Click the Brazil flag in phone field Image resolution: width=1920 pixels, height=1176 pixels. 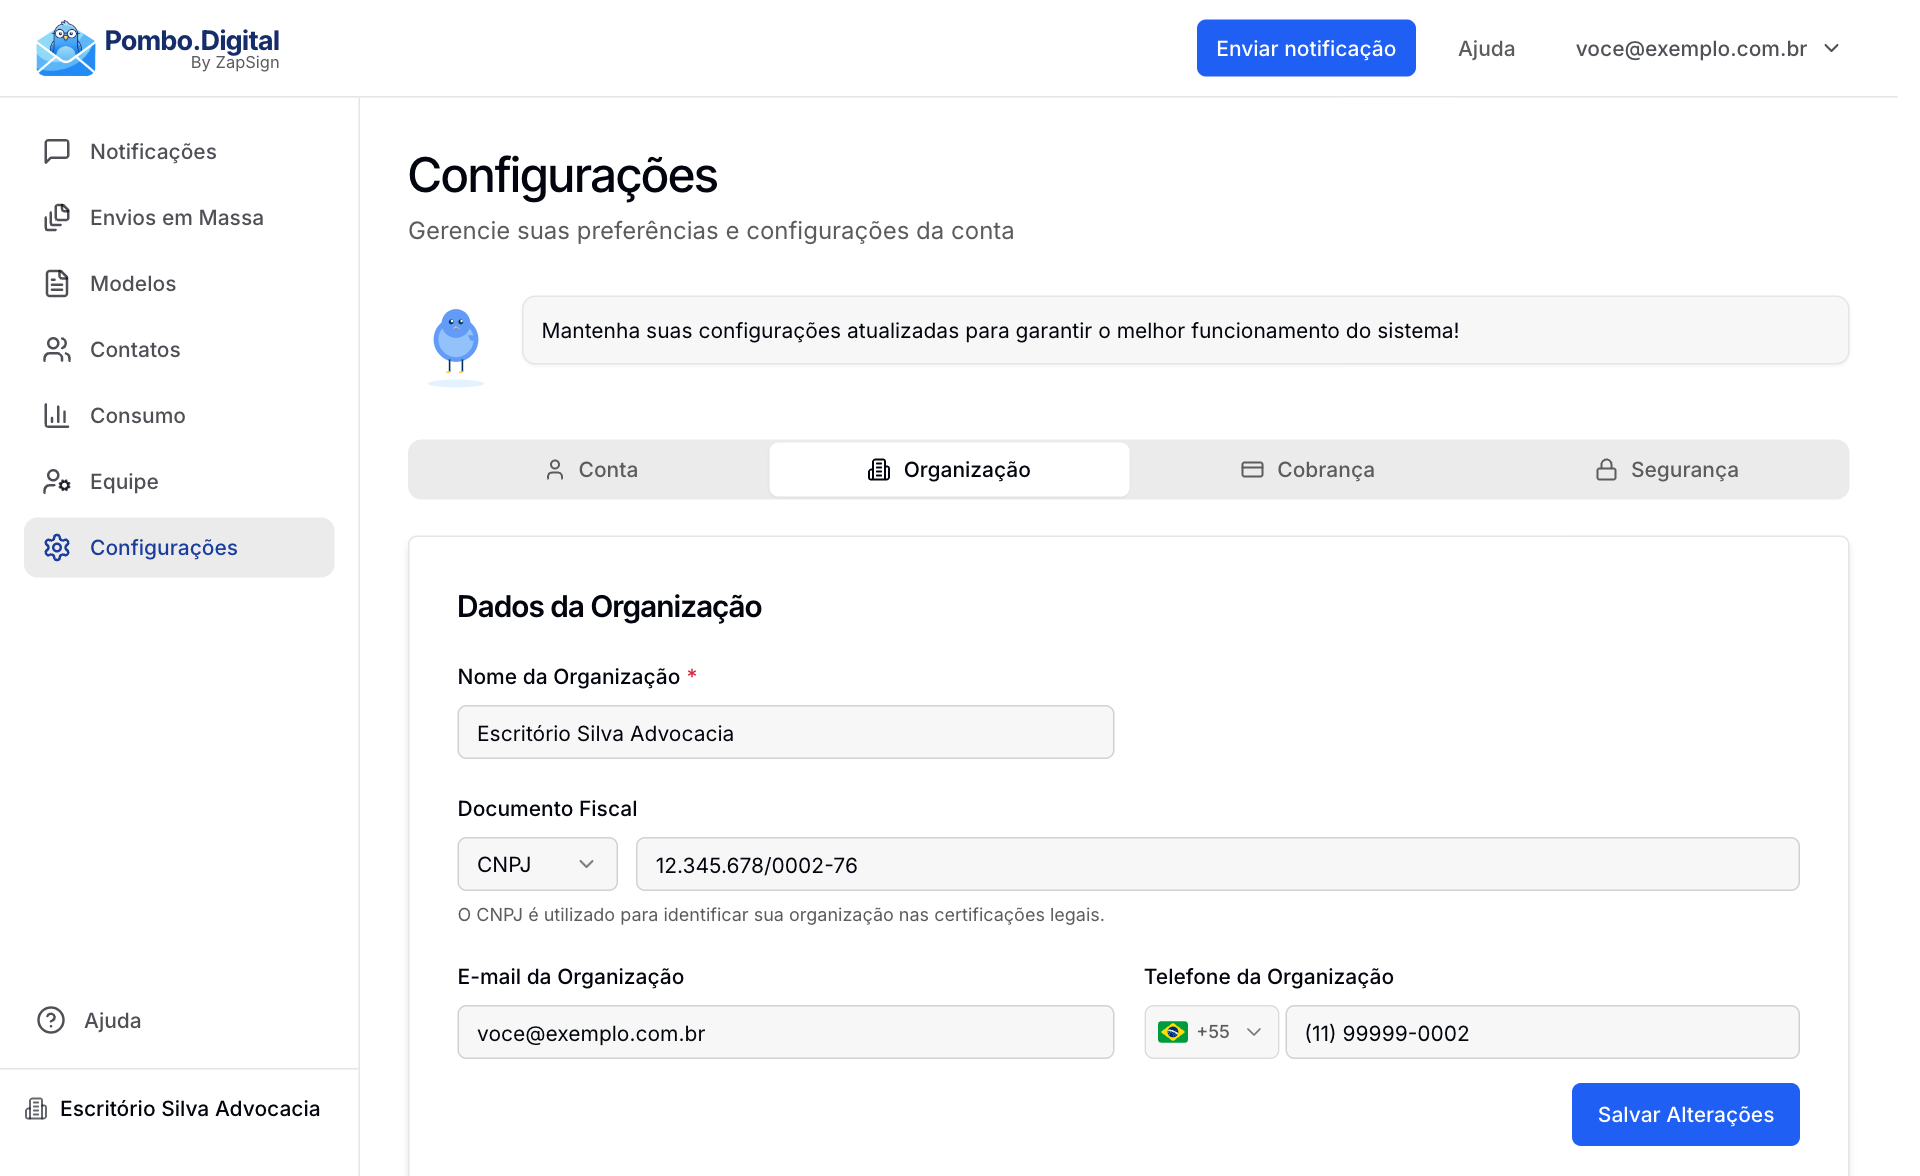point(1172,1032)
